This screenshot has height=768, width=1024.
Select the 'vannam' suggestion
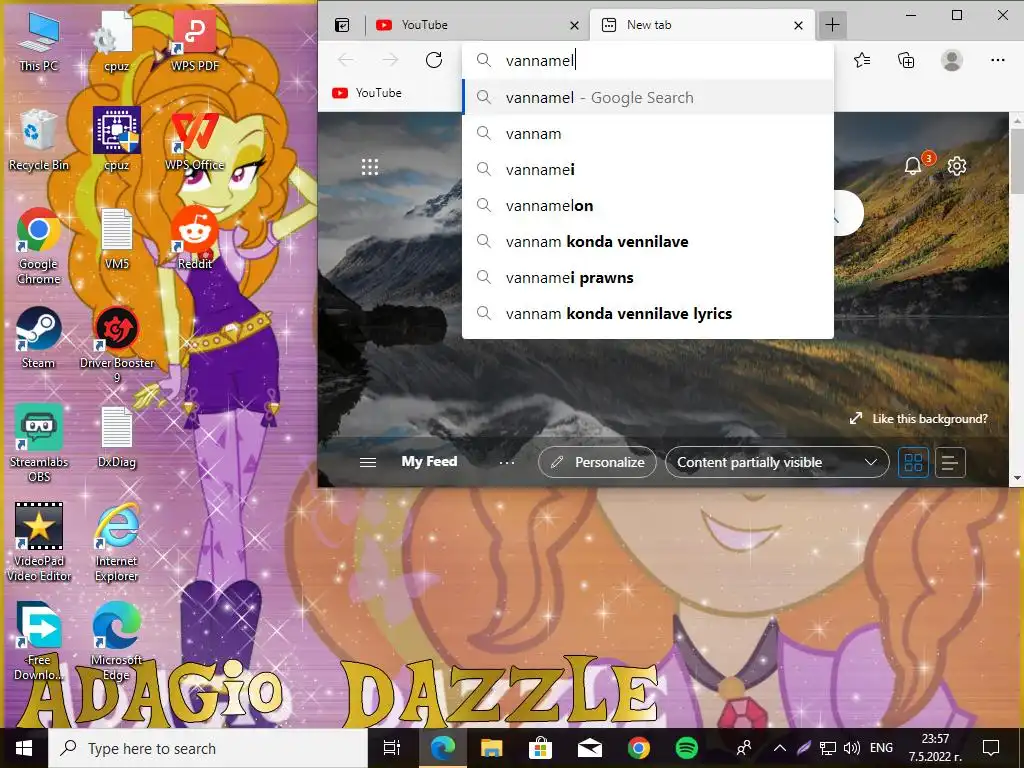click(x=648, y=133)
